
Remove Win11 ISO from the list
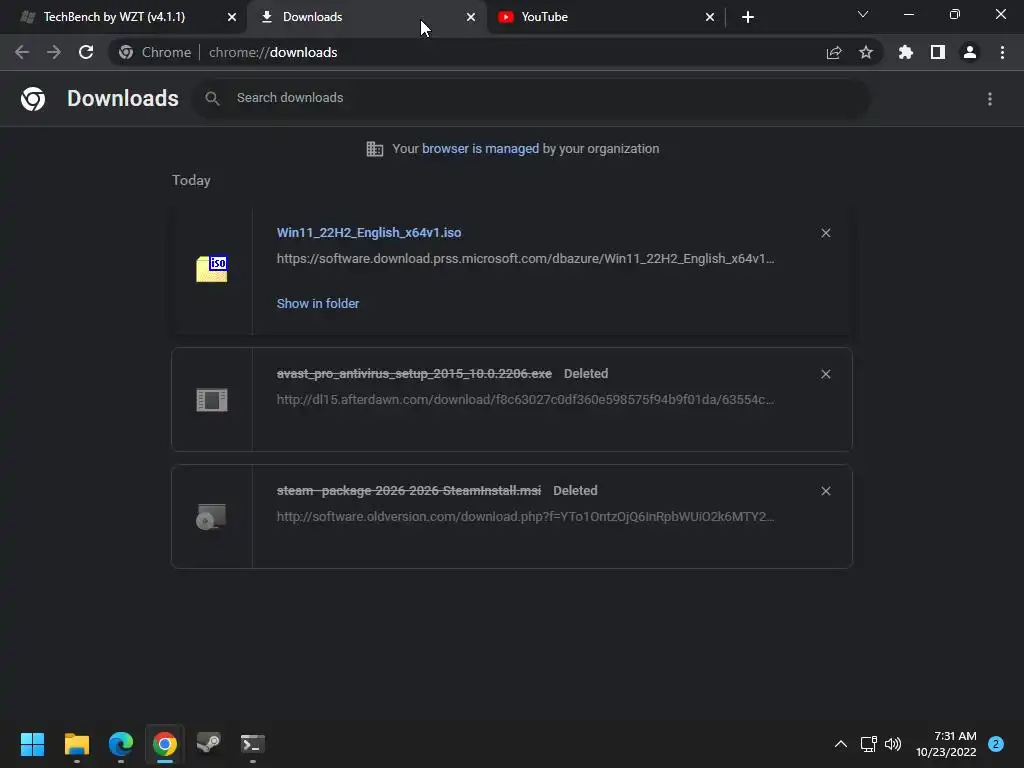826,233
